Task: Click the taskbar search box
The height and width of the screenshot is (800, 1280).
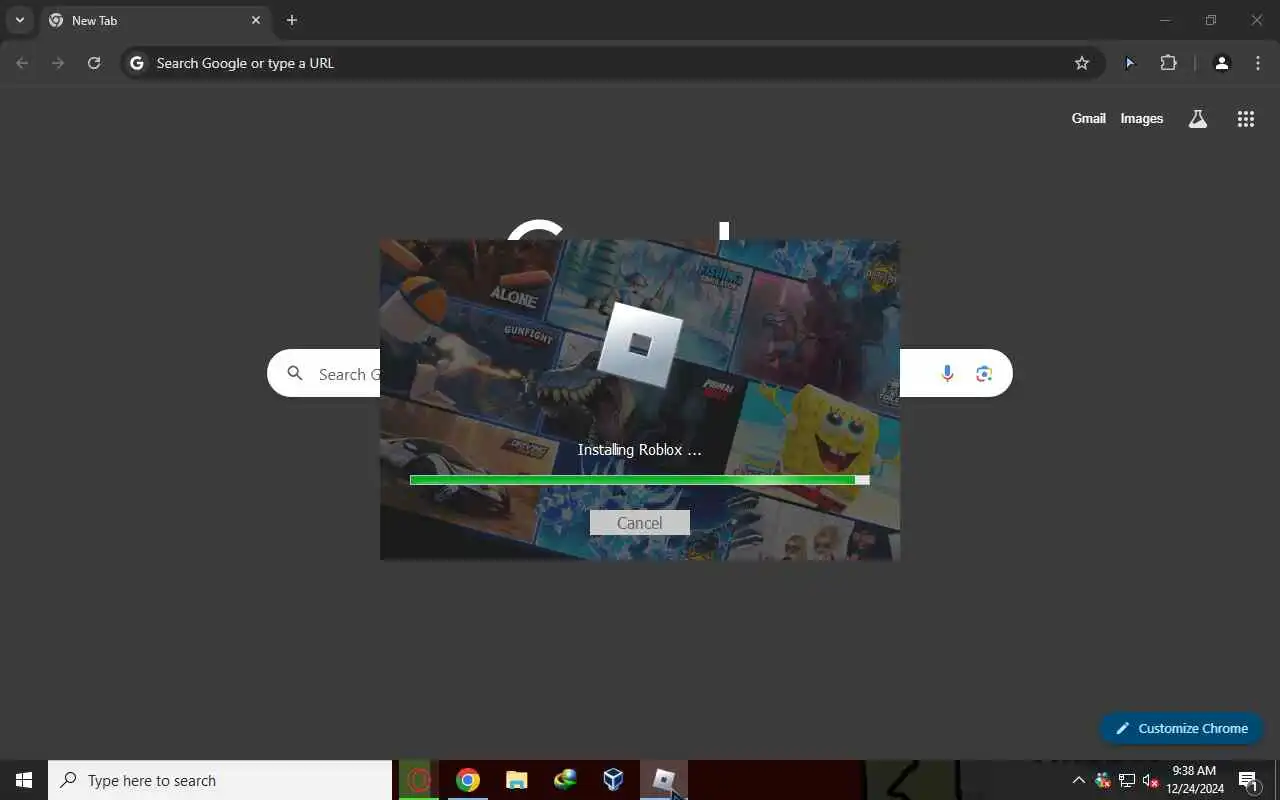Action: tap(220, 780)
